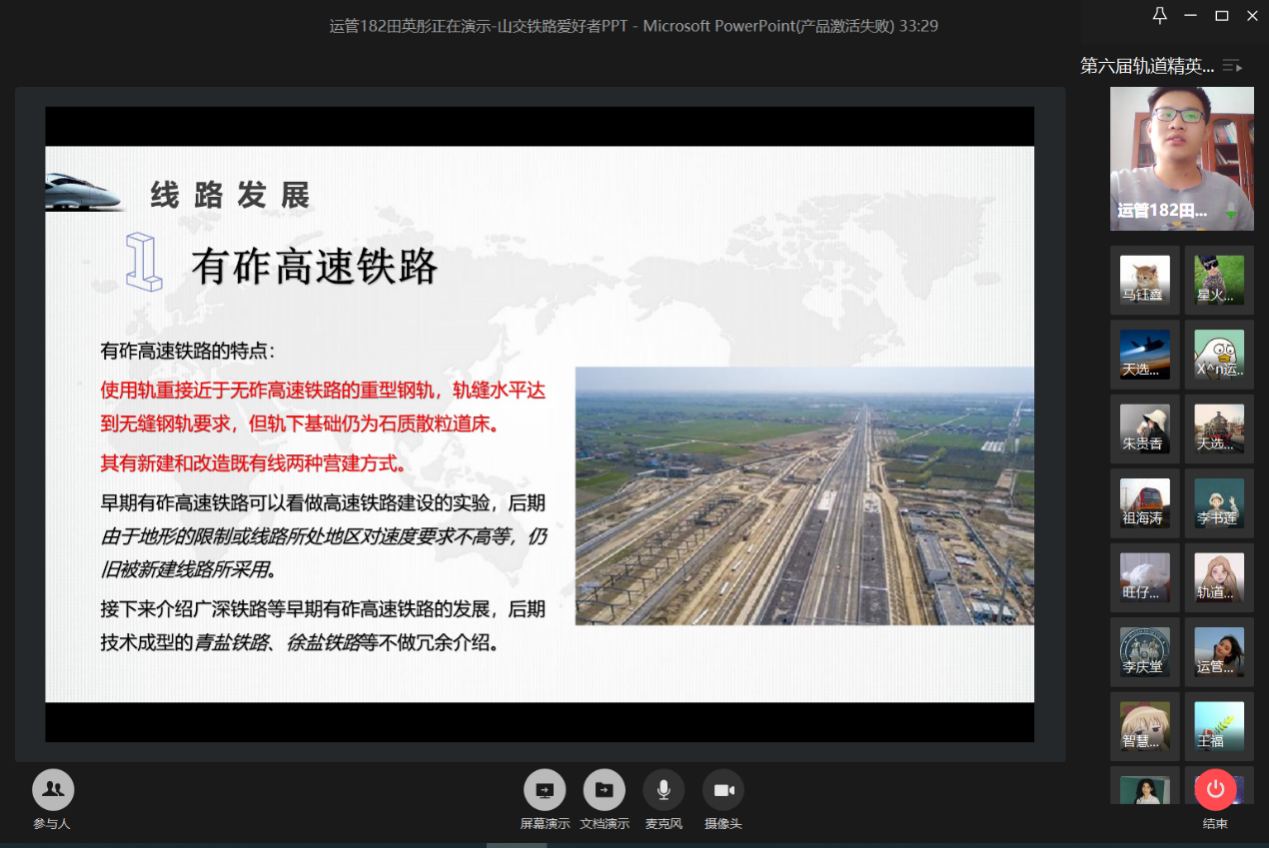Select participant 祖海涛 with train avatar
This screenshot has height=848, width=1269.
(1144, 503)
